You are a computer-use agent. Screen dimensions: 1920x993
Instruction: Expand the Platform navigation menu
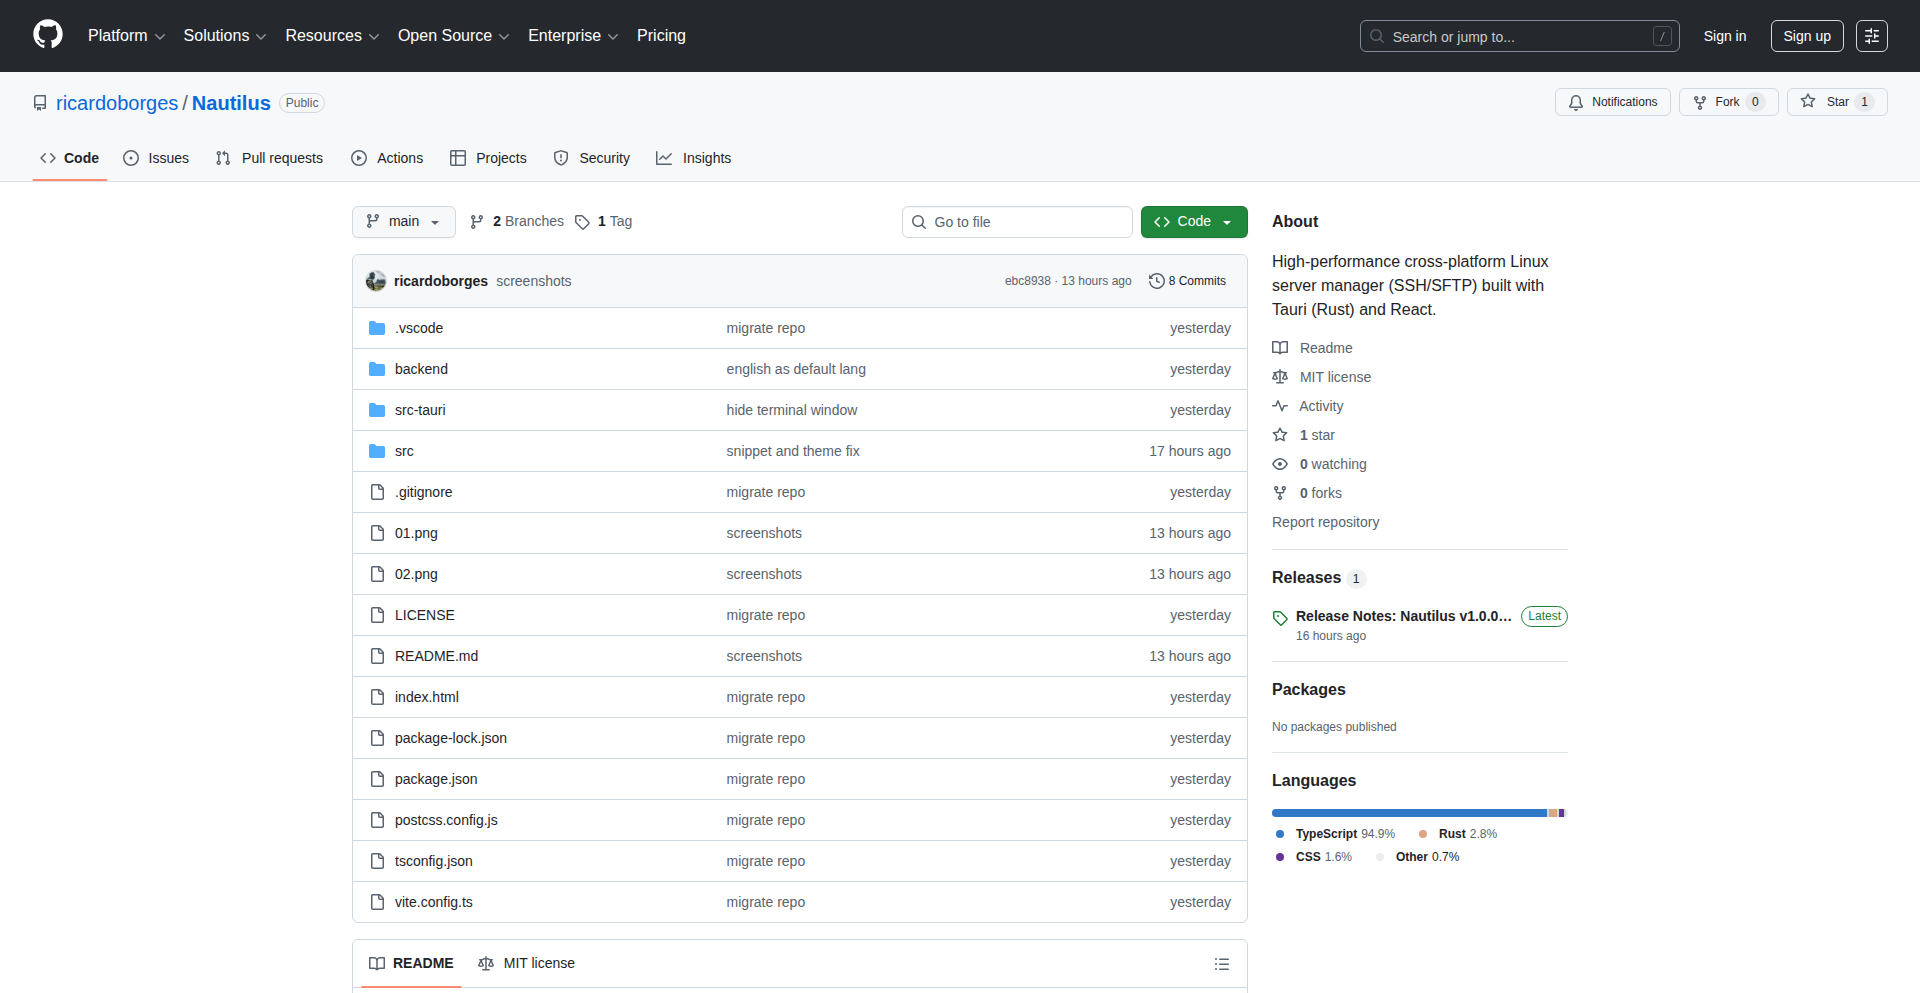click(x=126, y=36)
